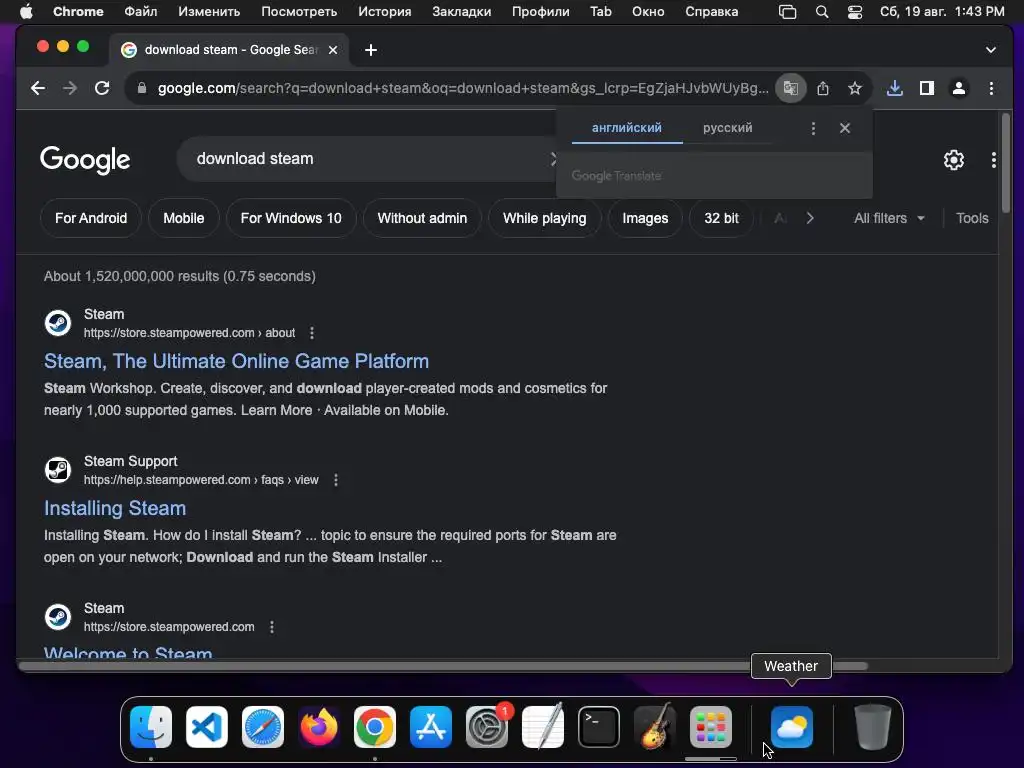1024x768 pixels.
Task: Apply the While playing filter chip
Action: point(545,218)
